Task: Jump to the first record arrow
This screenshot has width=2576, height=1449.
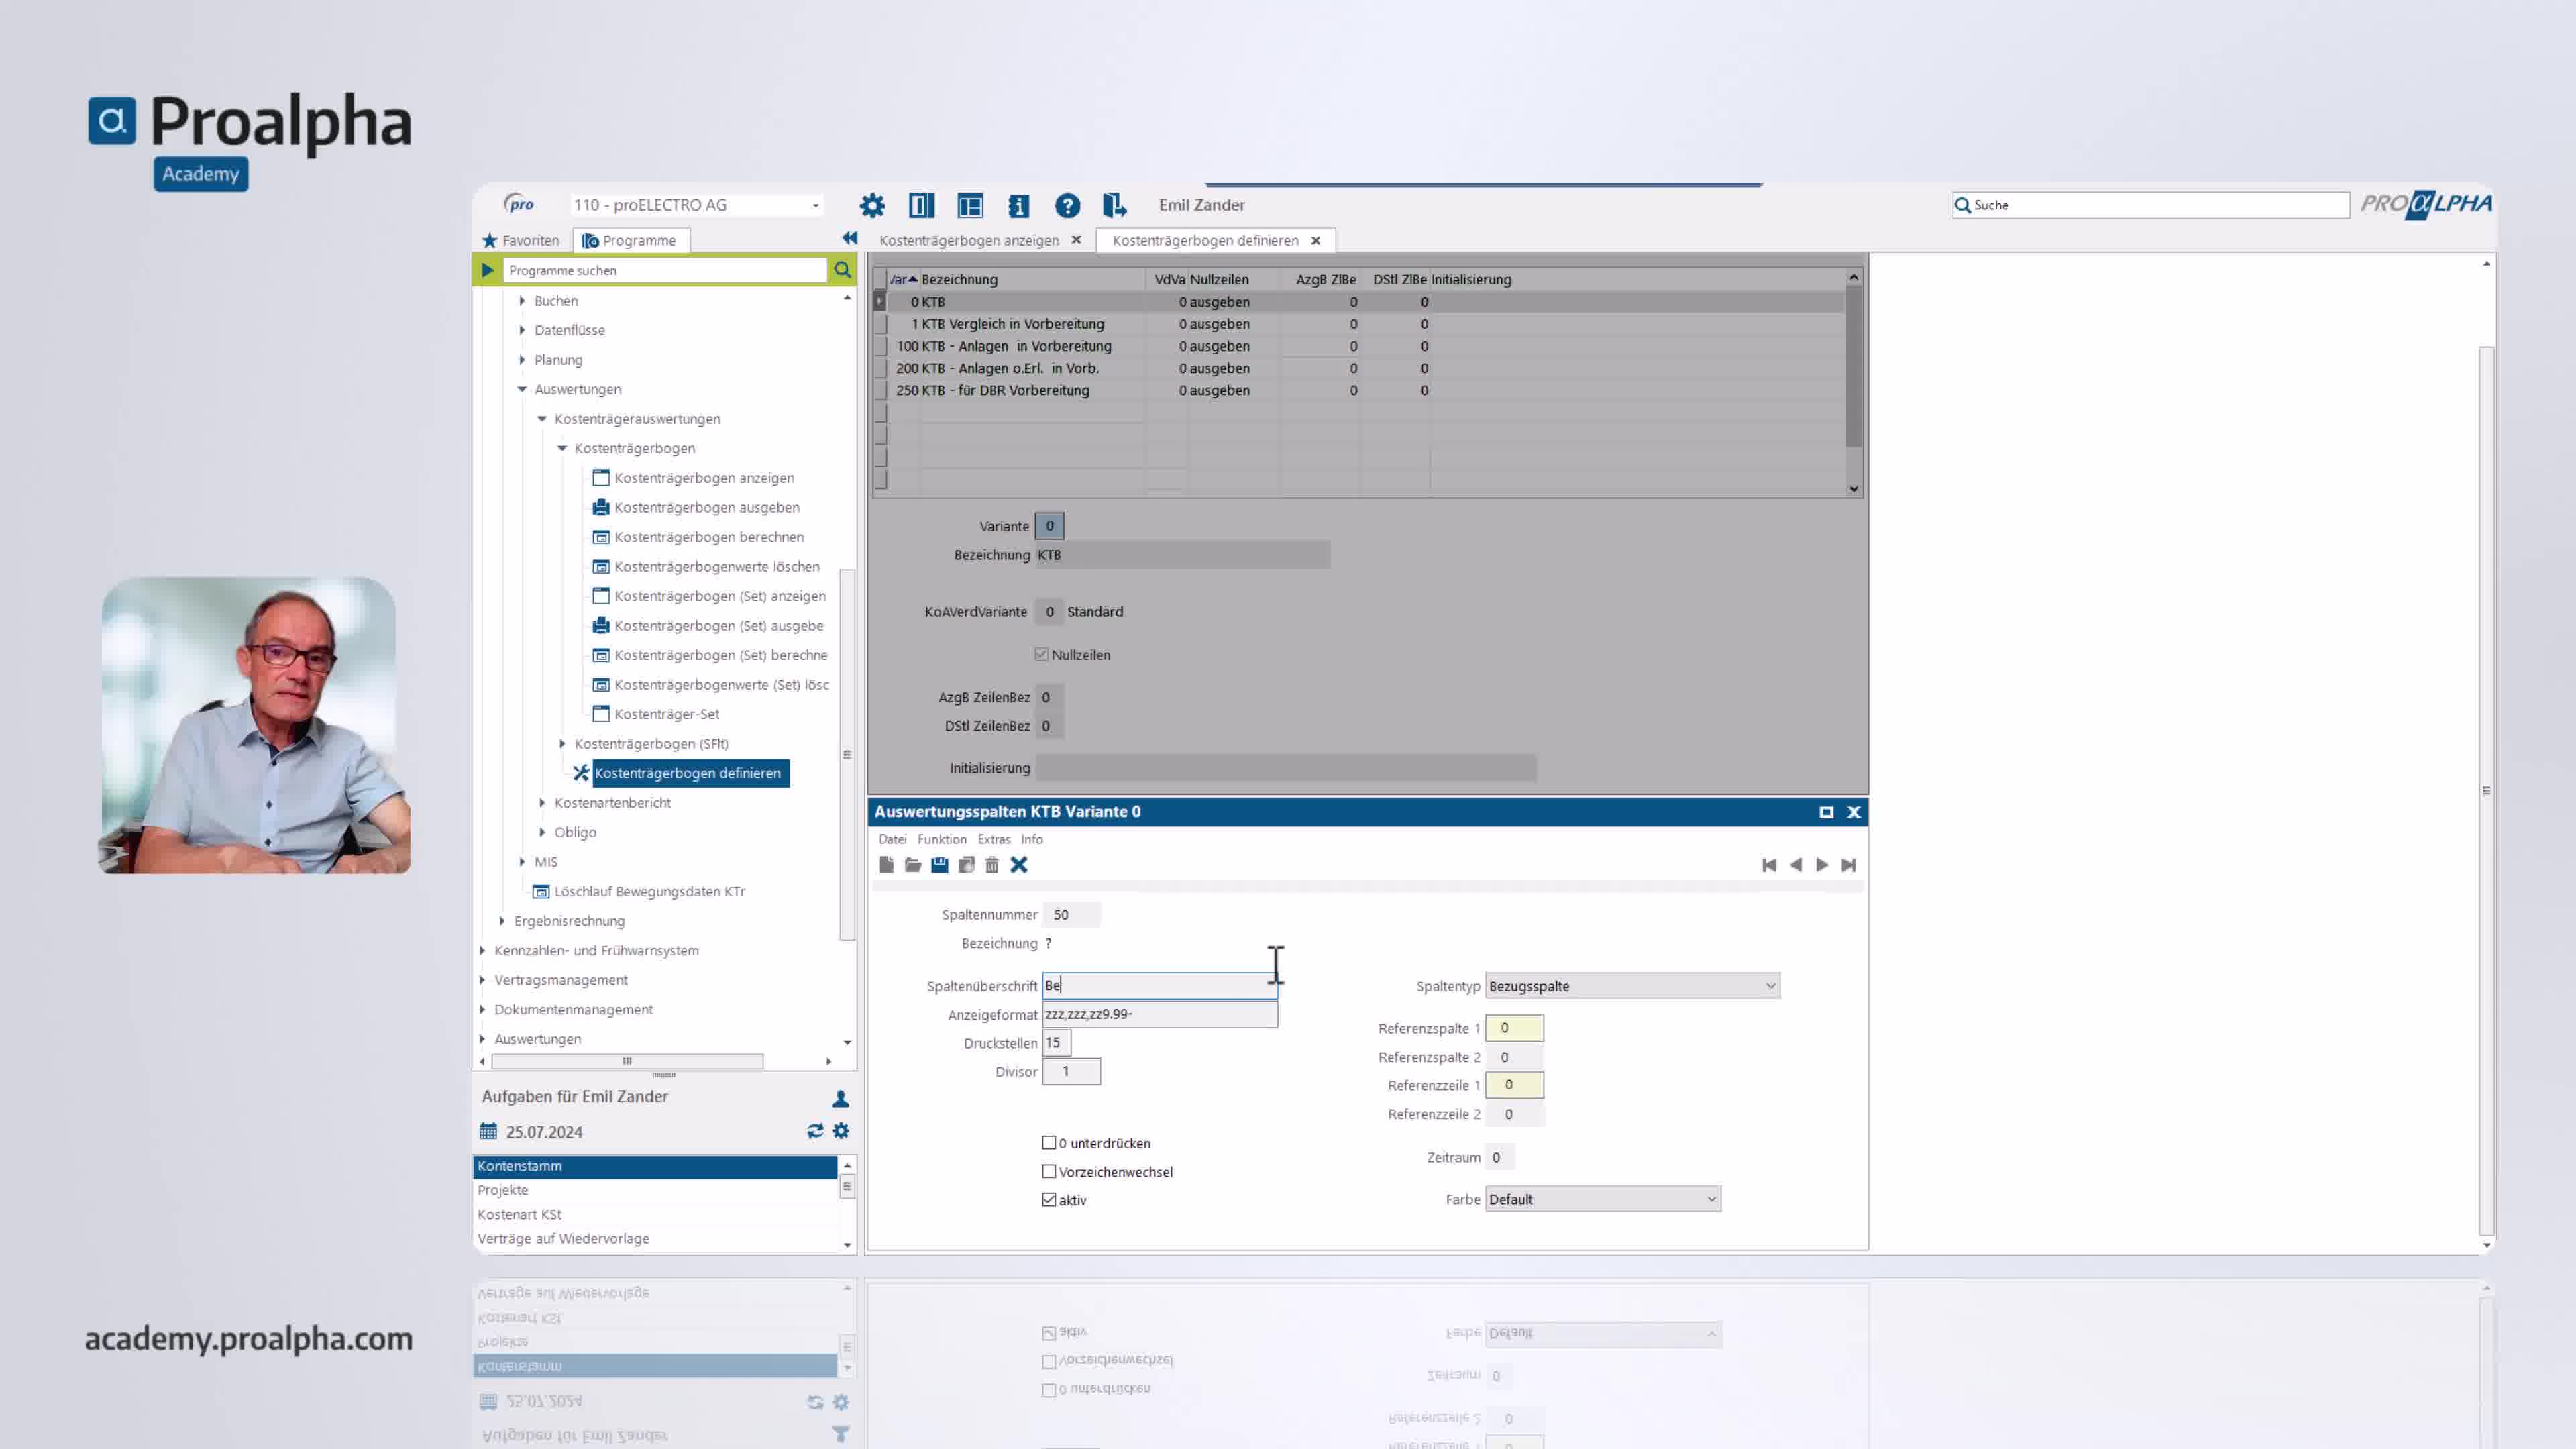Action: (1769, 865)
